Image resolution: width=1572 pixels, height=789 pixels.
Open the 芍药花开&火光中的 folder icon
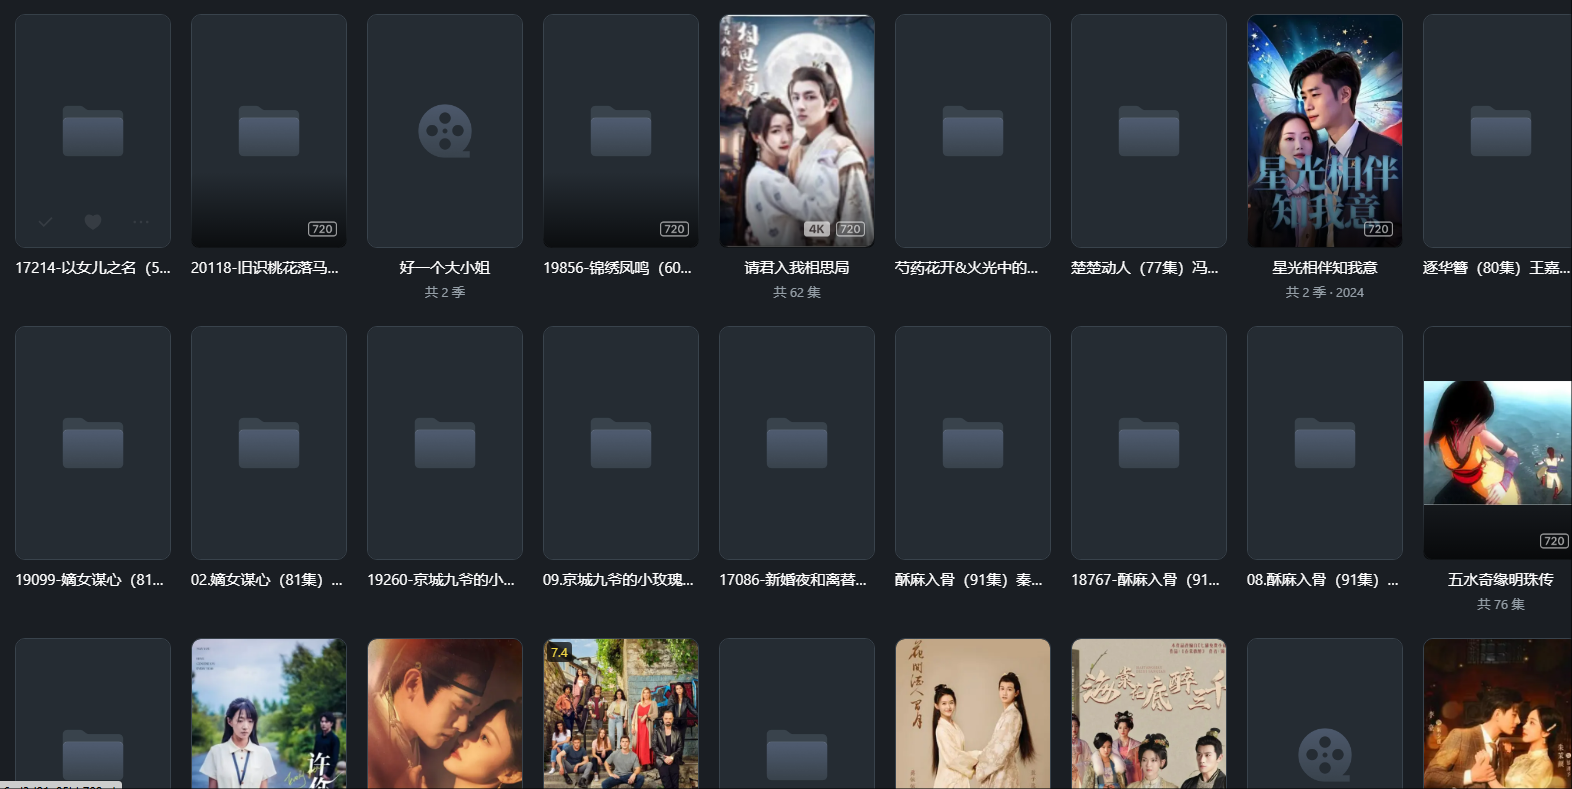pos(973,131)
